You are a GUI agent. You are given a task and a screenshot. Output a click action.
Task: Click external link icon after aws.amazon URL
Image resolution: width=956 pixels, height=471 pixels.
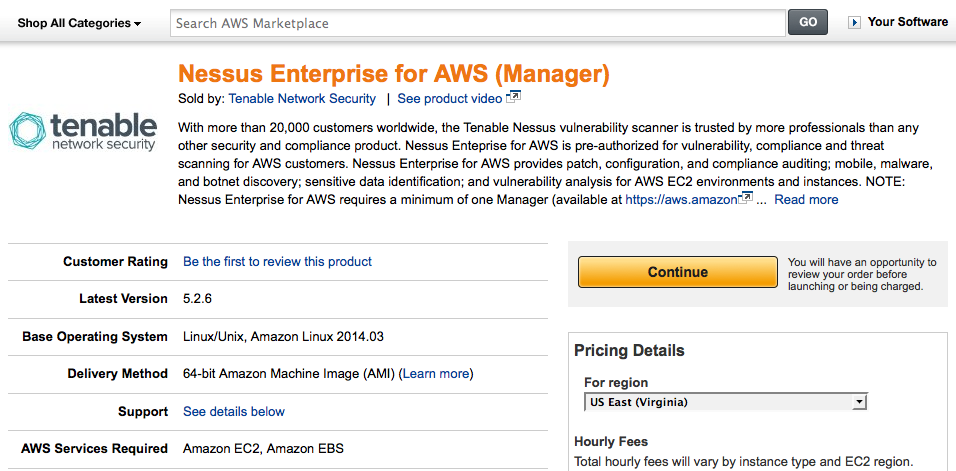tap(745, 197)
